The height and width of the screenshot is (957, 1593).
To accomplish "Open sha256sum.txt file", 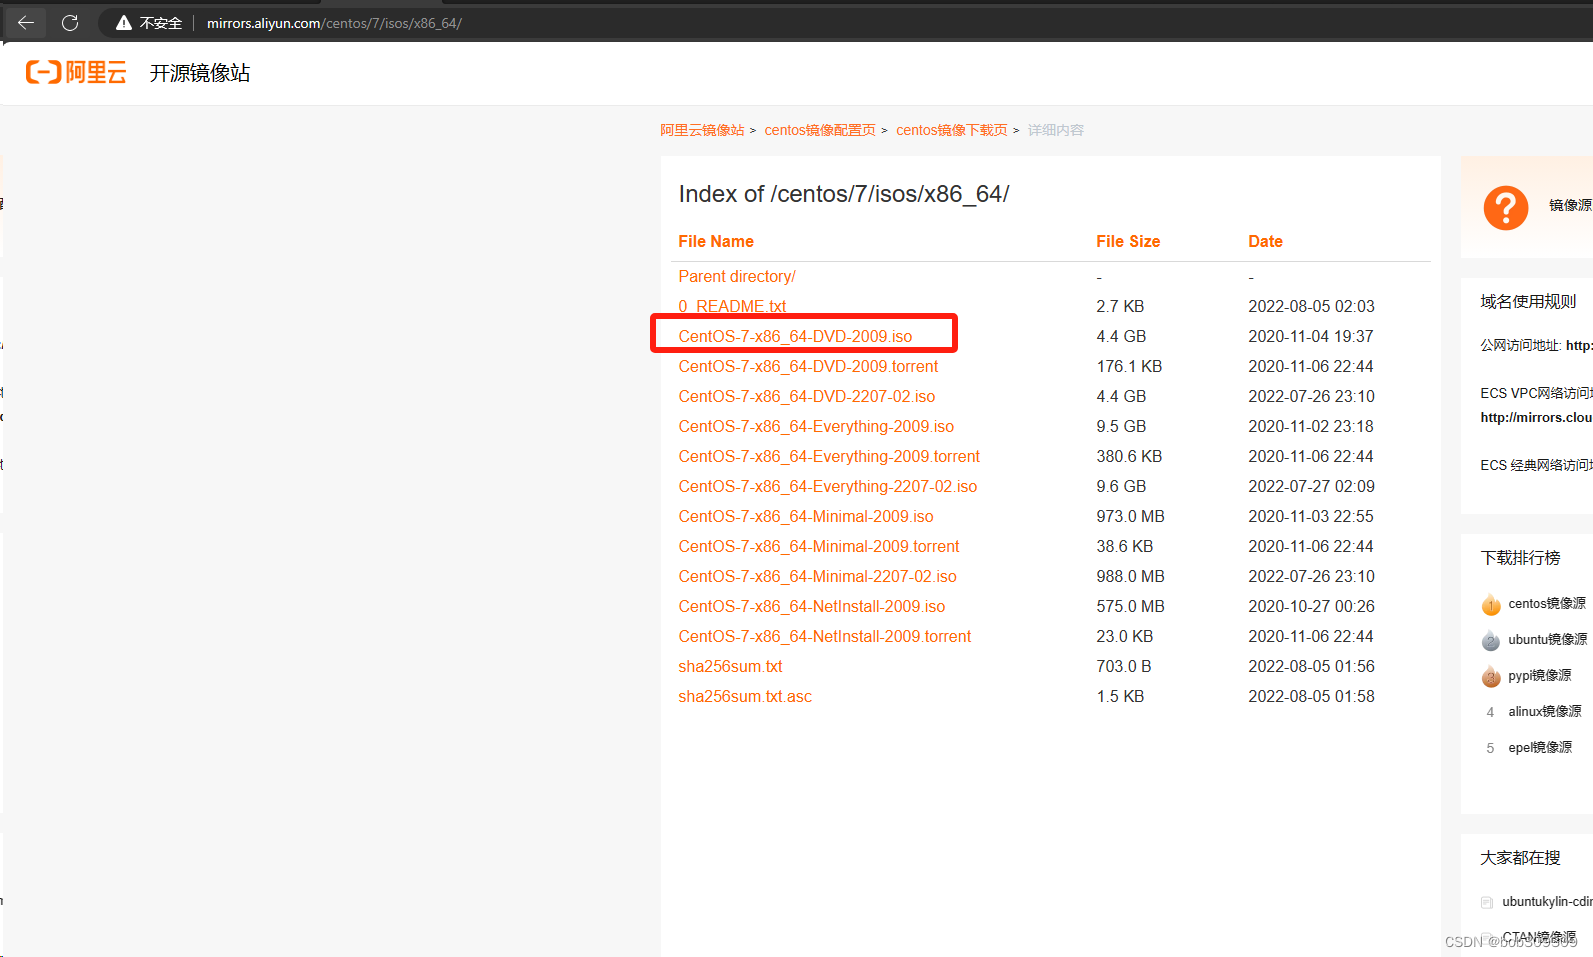I will point(730,666).
